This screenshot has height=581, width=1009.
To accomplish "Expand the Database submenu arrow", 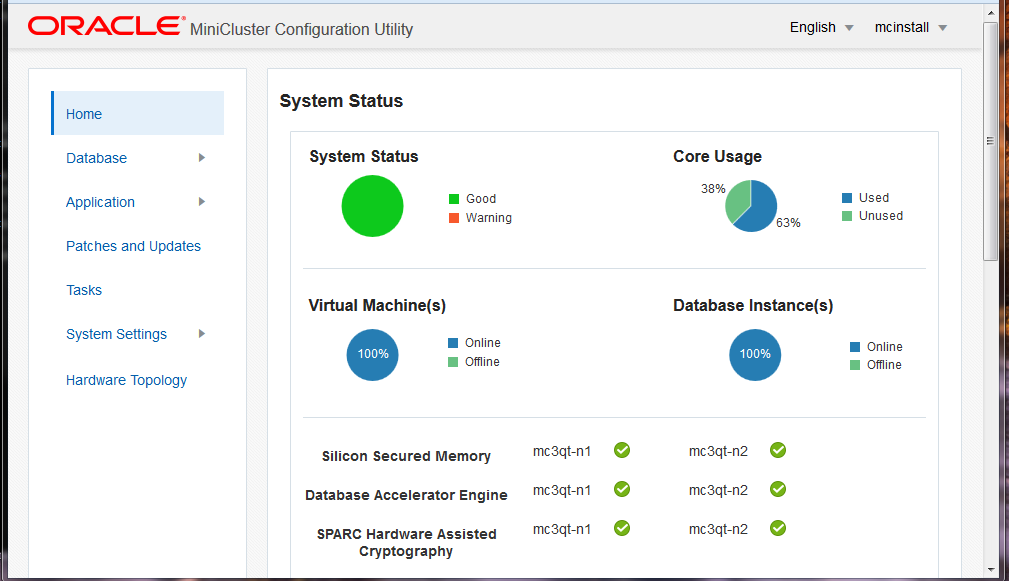I will tap(201, 158).
